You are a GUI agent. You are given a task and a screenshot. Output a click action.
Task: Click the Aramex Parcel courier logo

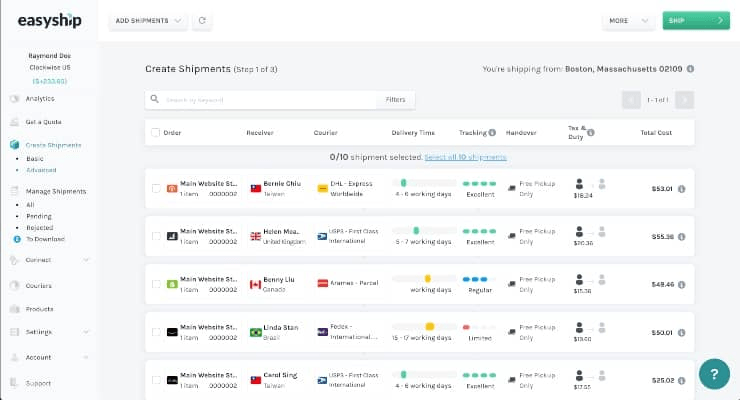(x=322, y=283)
